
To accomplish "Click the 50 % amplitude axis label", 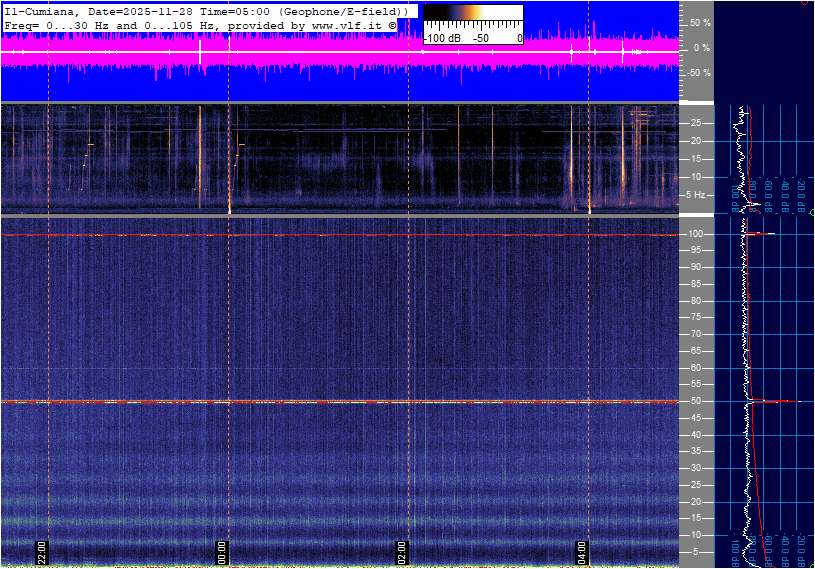I will [700, 22].
